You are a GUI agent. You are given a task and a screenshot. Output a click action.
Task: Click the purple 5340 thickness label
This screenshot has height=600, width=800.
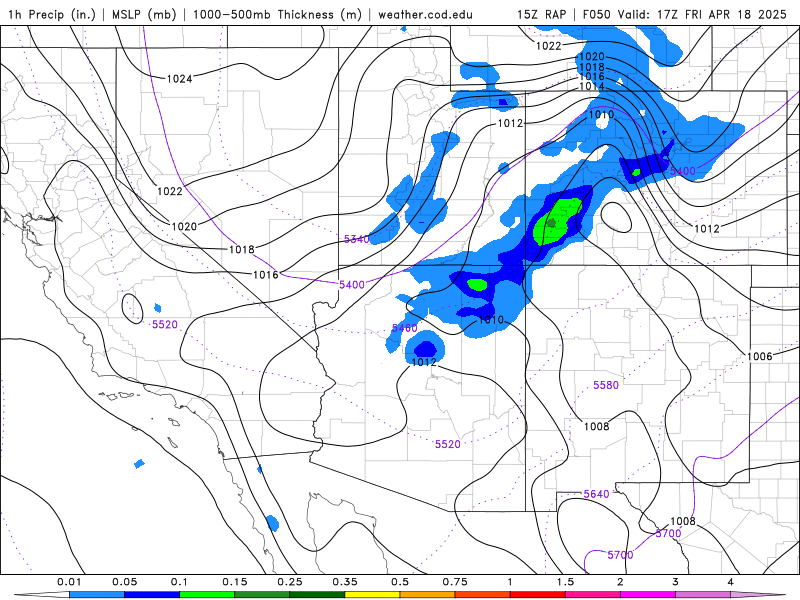tap(357, 239)
